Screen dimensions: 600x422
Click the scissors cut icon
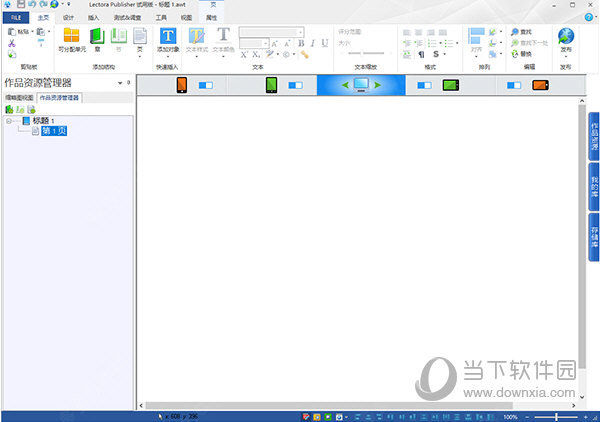12,43
